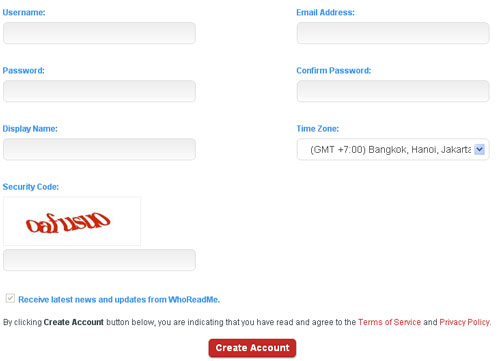Focus the Email Address text box
Image resolution: width=500 pixels, height=361 pixels.
[393, 33]
